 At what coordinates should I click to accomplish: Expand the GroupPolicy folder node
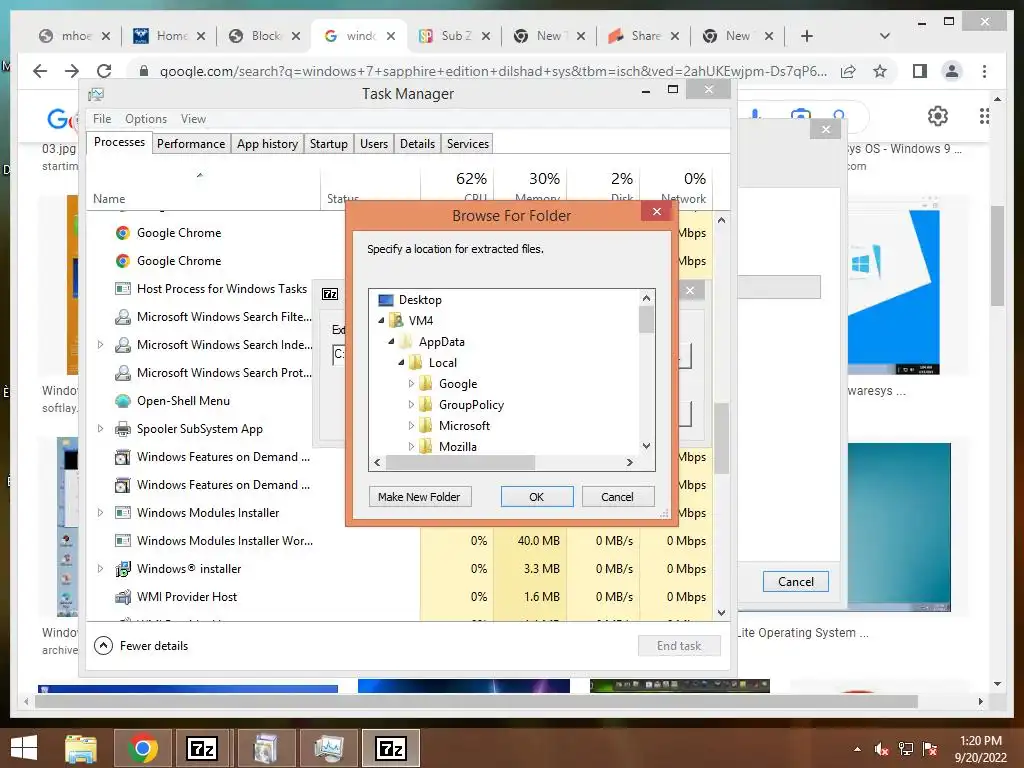click(411, 405)
